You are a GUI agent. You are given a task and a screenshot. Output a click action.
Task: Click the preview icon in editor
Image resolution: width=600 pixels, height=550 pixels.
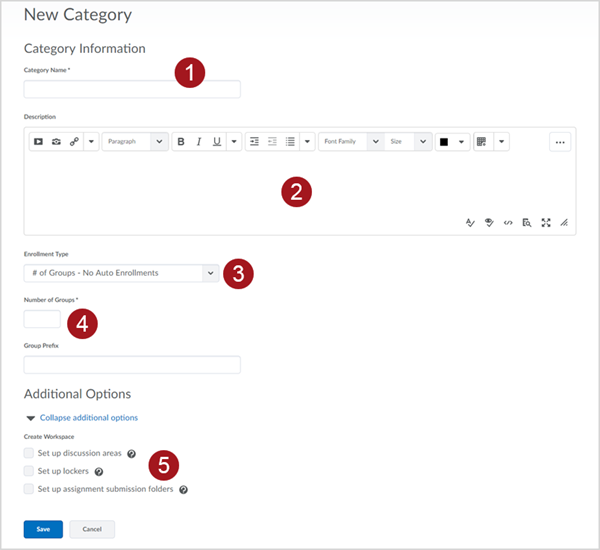point(527,223)
